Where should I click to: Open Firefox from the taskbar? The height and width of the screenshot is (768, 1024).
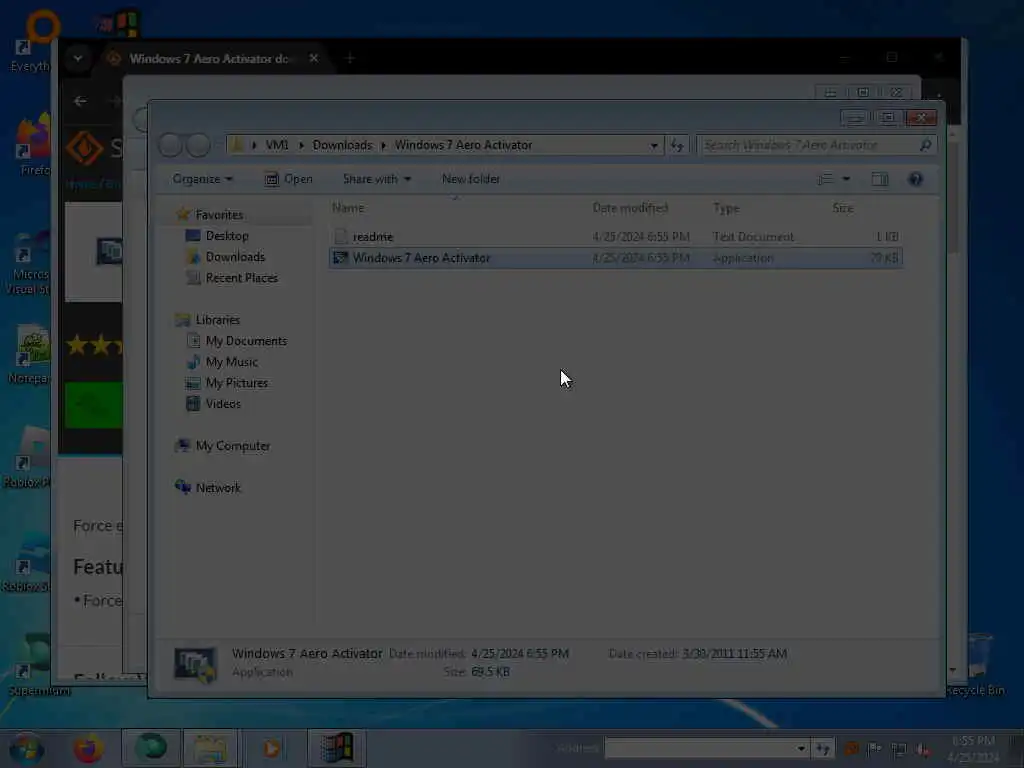[x=88, y=748]
